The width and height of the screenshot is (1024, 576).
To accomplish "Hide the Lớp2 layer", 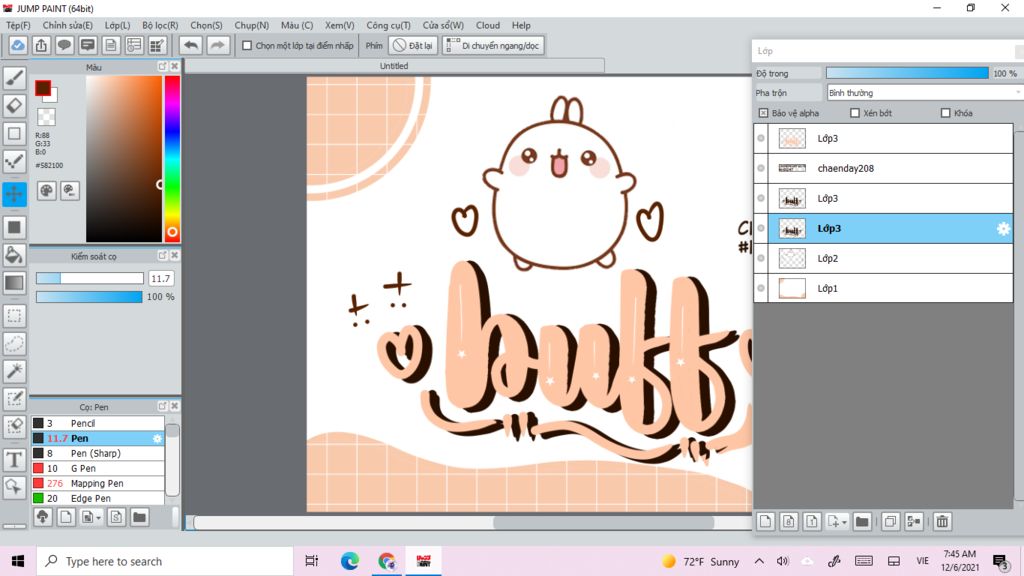I will pos(761,259).
